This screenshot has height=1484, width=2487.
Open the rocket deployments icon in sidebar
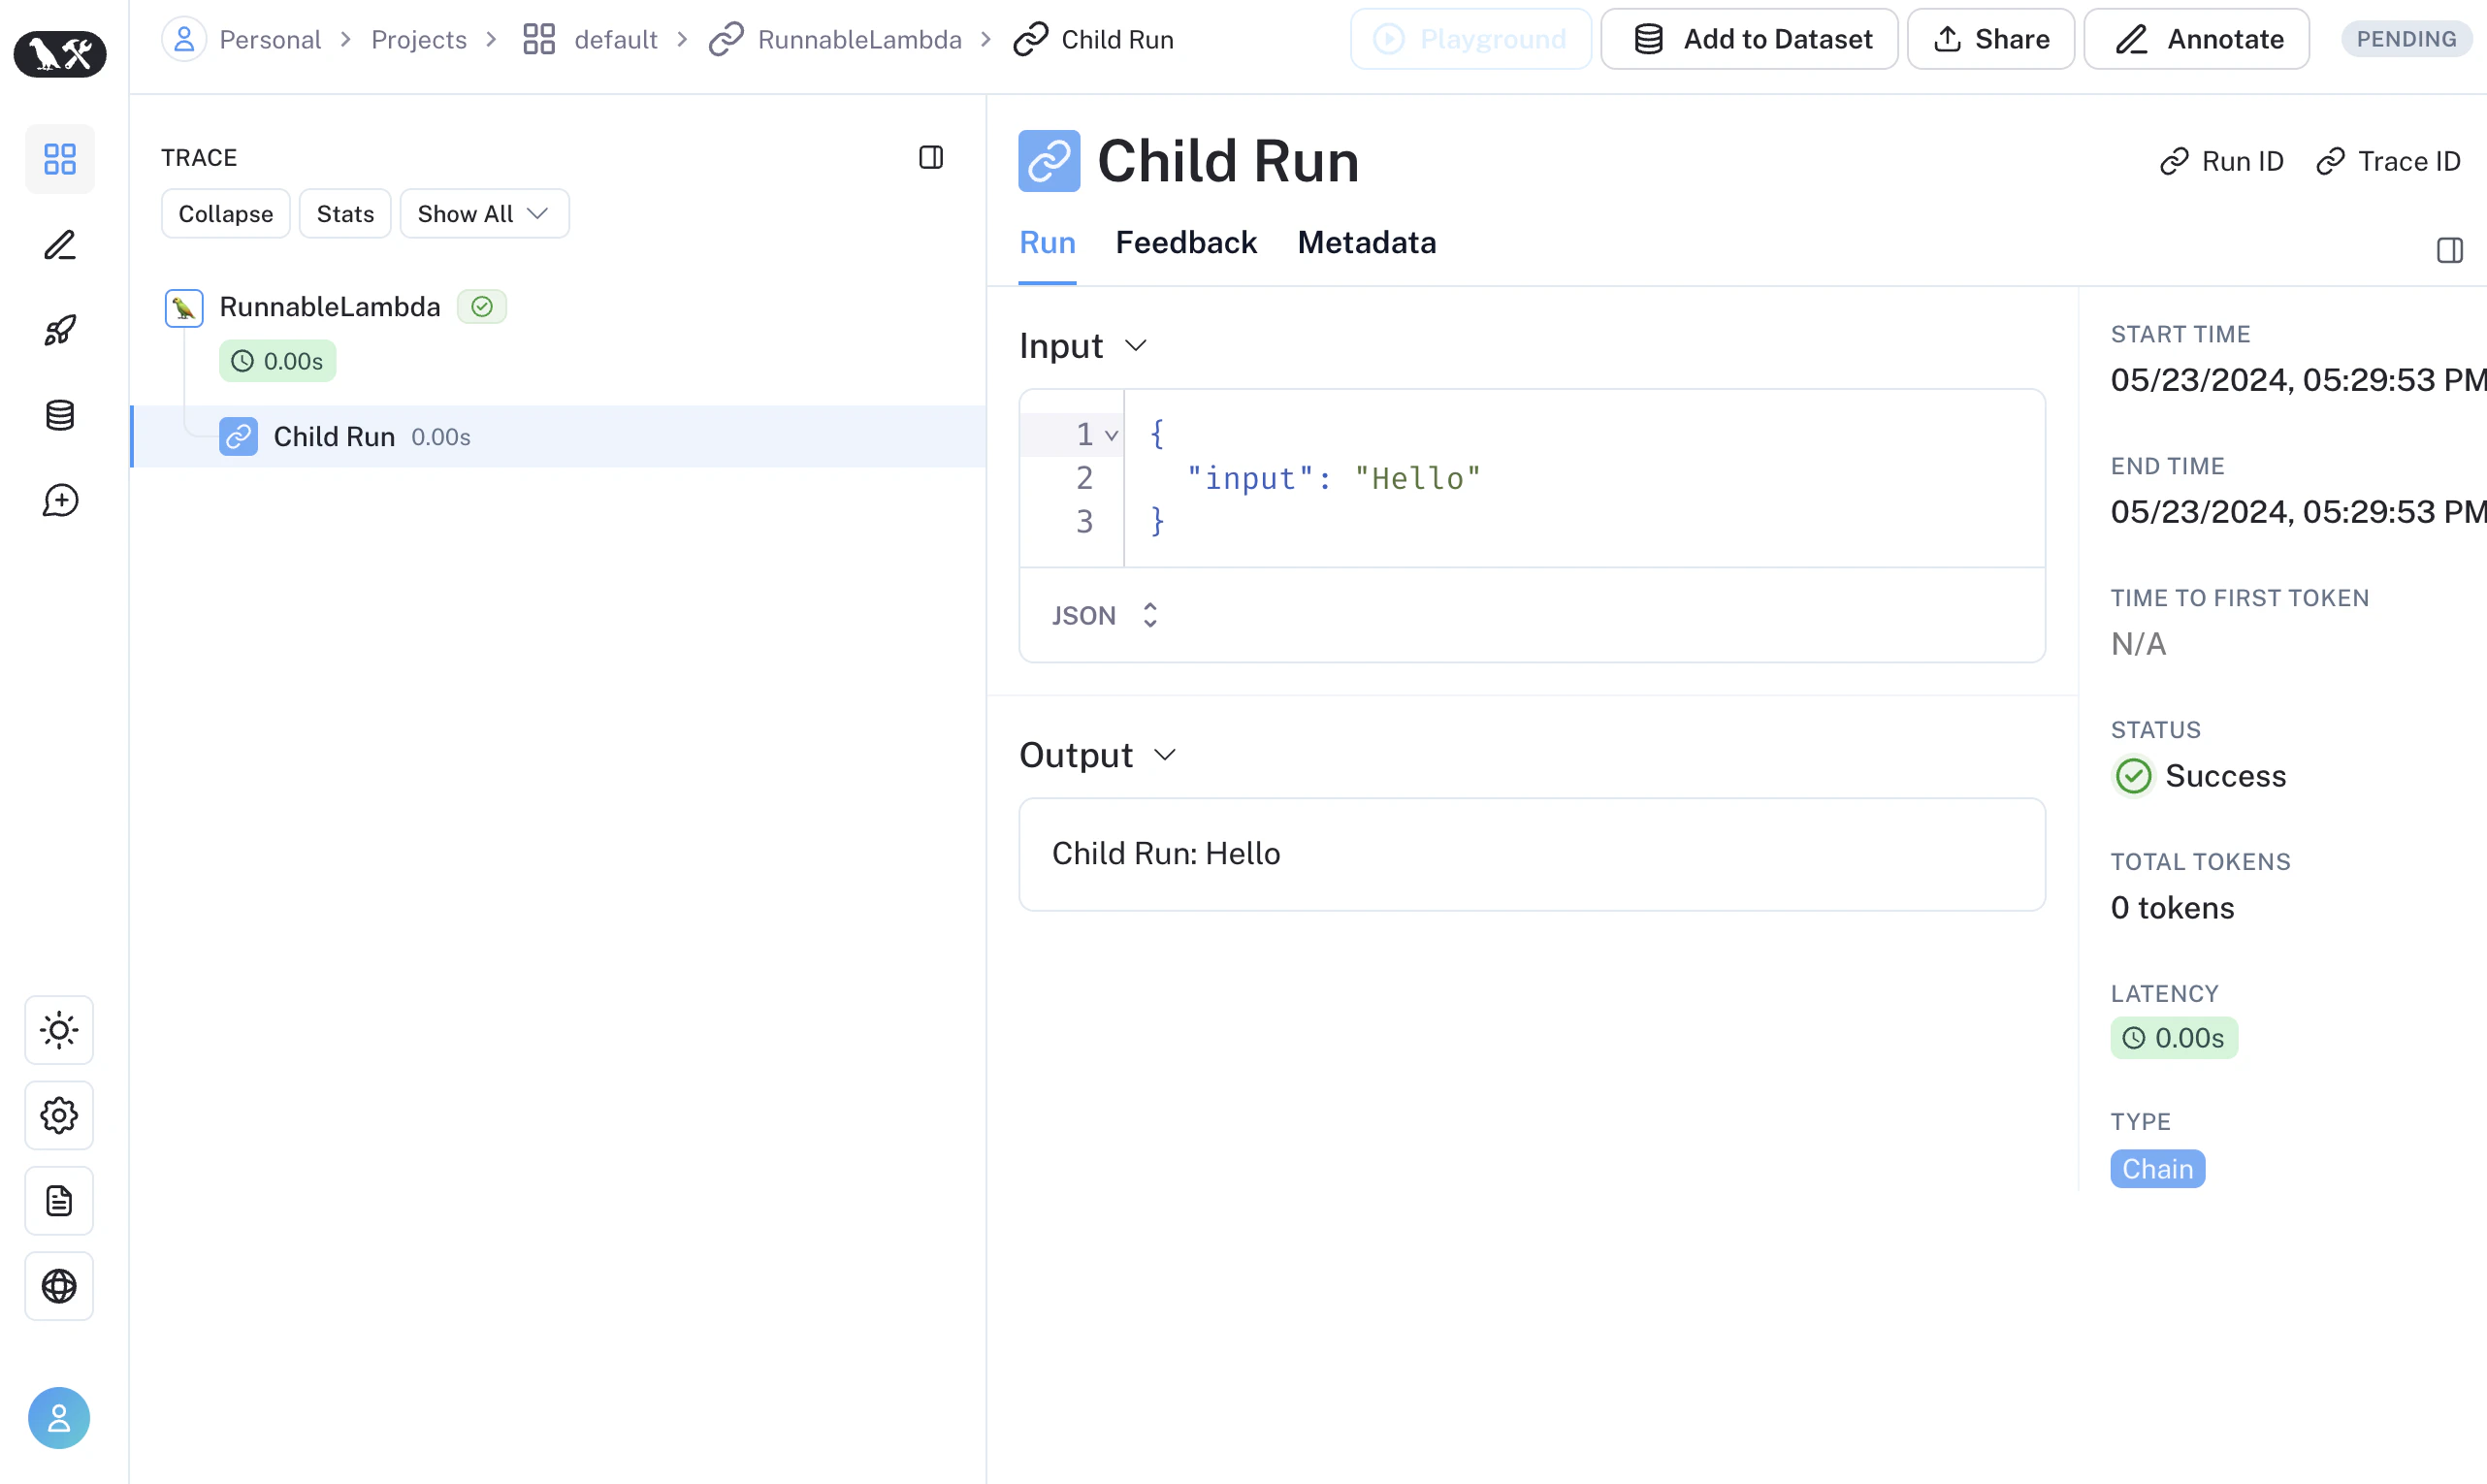point(60,330)
